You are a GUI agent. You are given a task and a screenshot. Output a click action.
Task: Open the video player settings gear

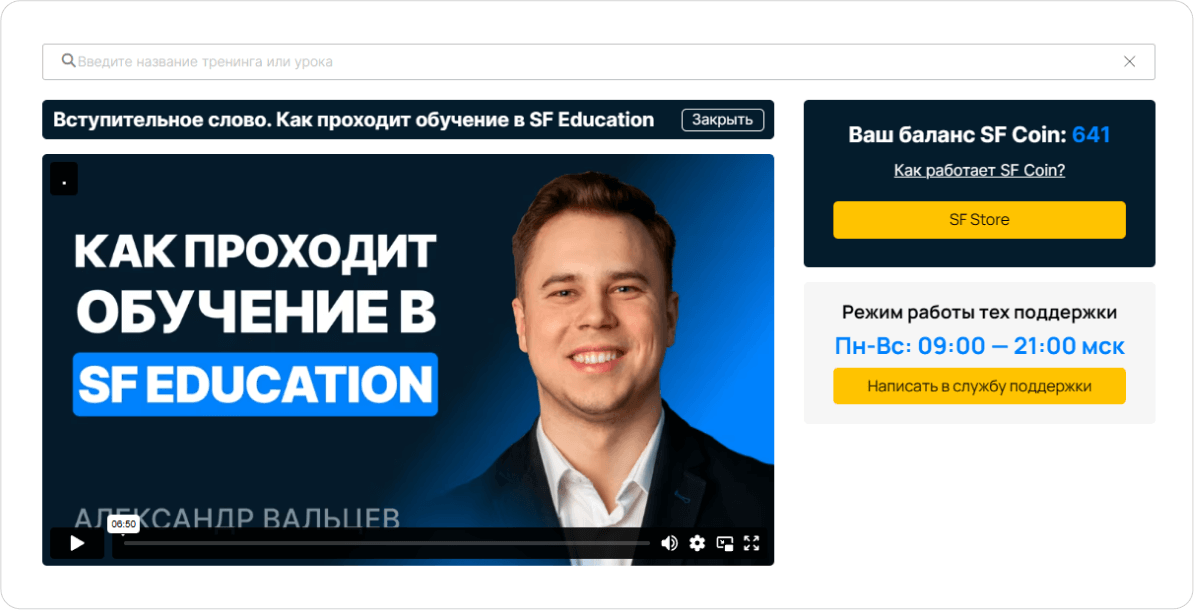coord(697,543)
